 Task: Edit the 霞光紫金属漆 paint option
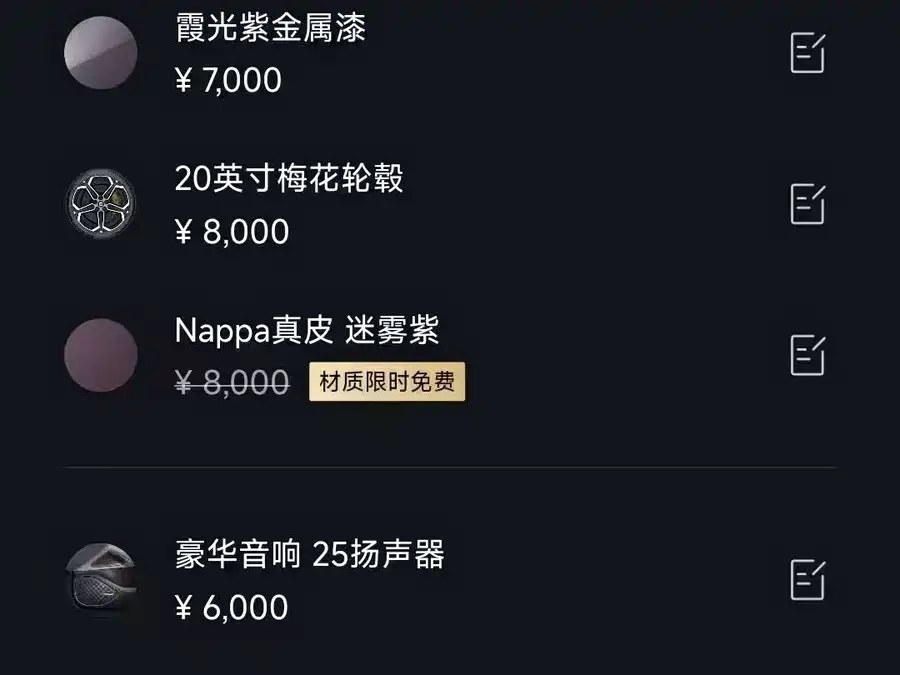coord(807,53)
